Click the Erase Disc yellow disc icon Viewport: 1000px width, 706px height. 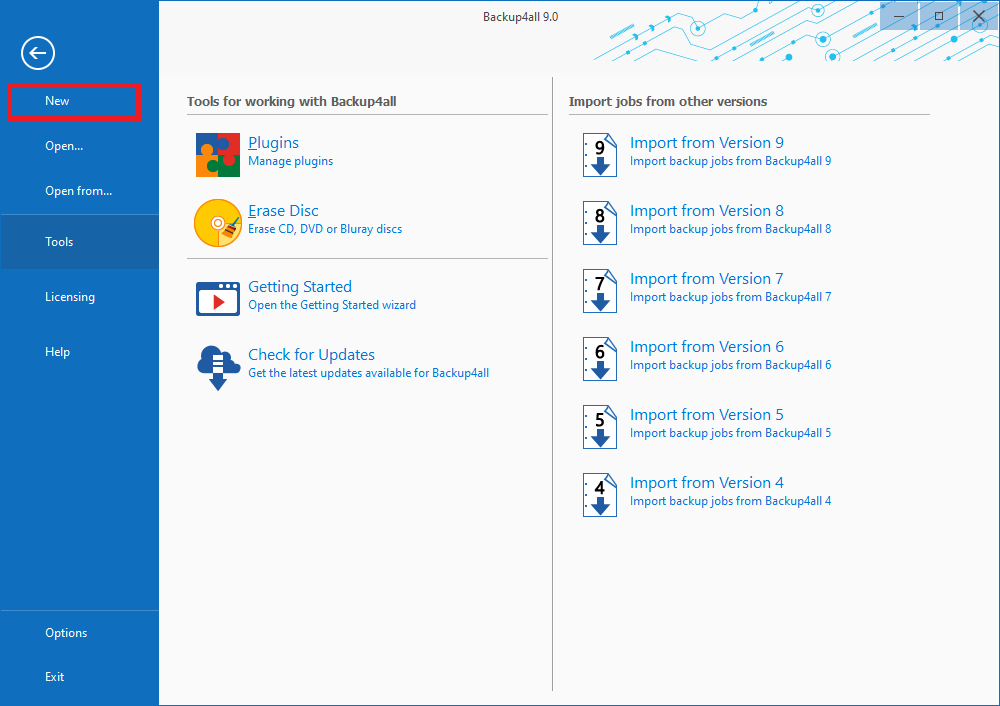[217, 223]
